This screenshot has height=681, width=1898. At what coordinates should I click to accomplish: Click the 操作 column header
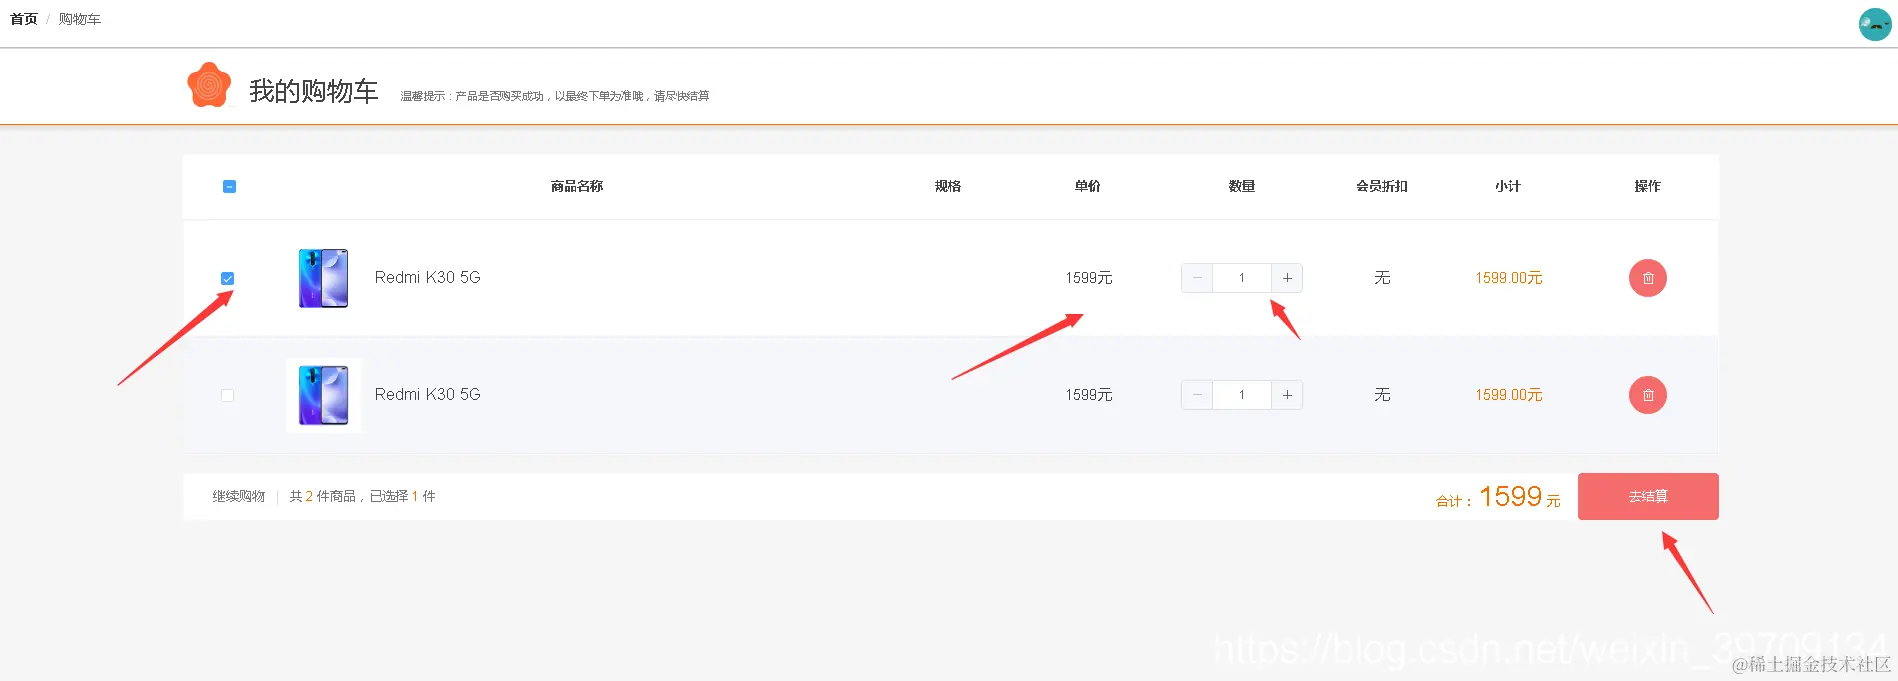pos(1648,186)
